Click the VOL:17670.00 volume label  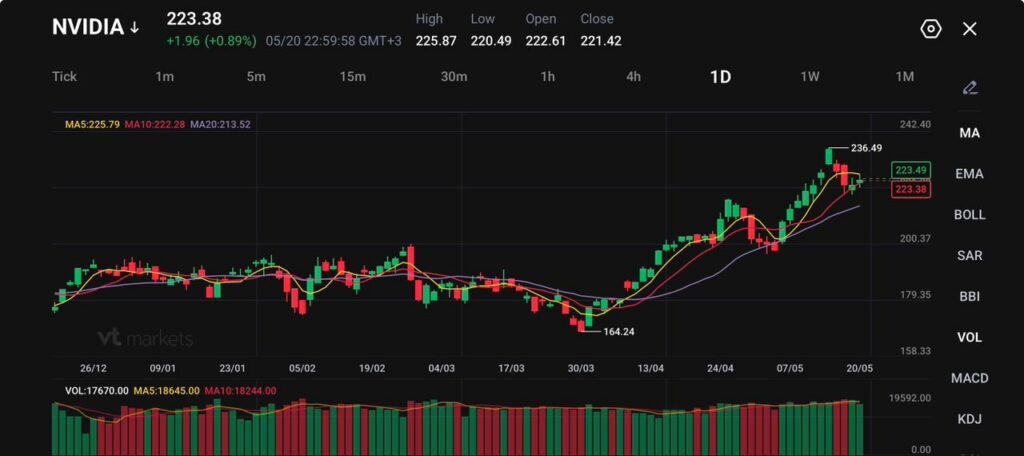(96, 391)
